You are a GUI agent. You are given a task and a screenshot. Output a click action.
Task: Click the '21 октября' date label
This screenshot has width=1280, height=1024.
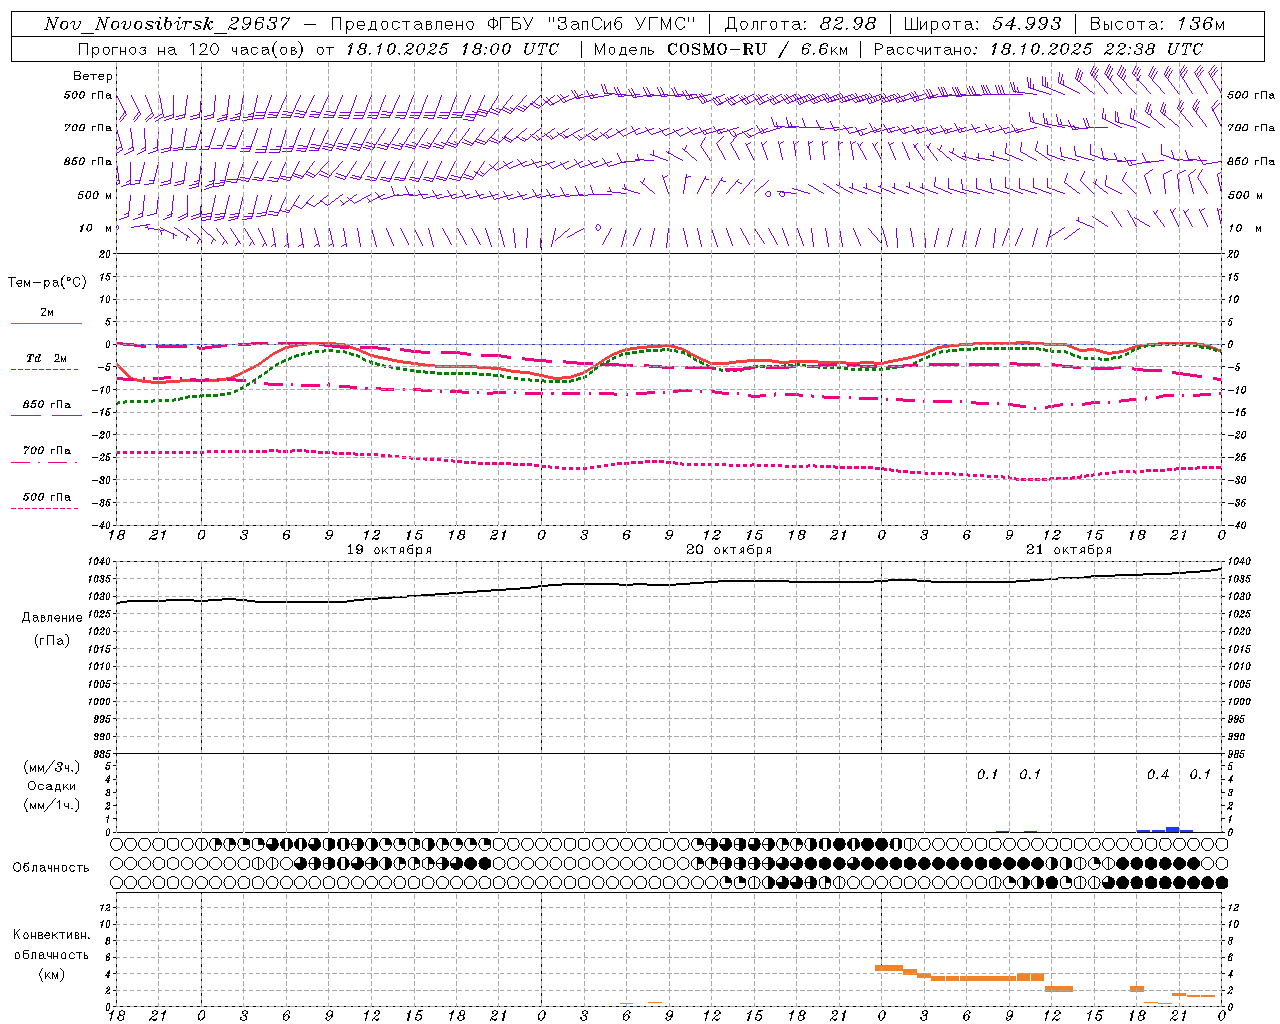tap(1069, 550)
